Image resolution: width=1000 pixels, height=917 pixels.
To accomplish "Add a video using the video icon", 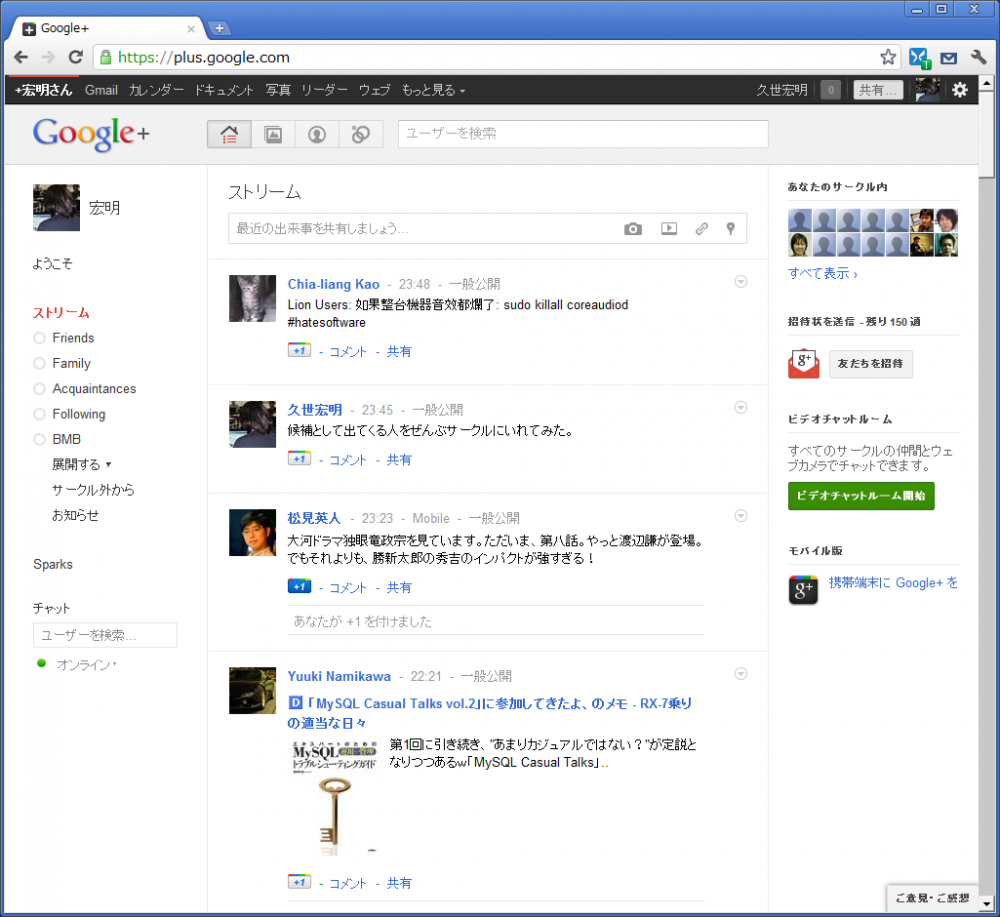I will tap(669, 228).
